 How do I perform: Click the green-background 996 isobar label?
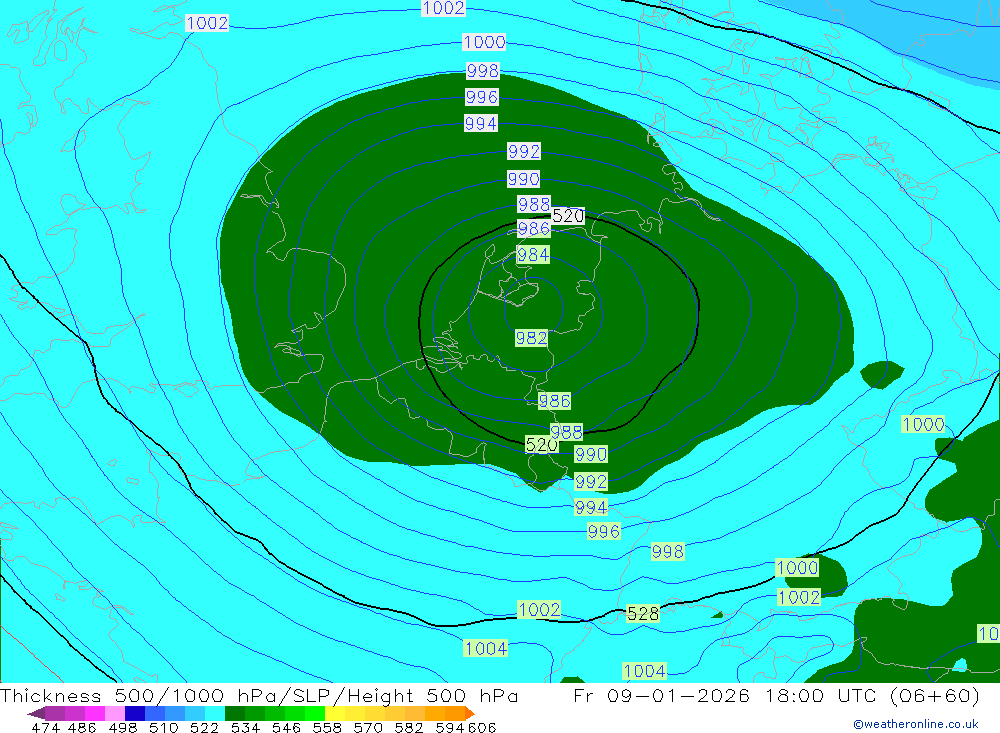click(603, 531)
